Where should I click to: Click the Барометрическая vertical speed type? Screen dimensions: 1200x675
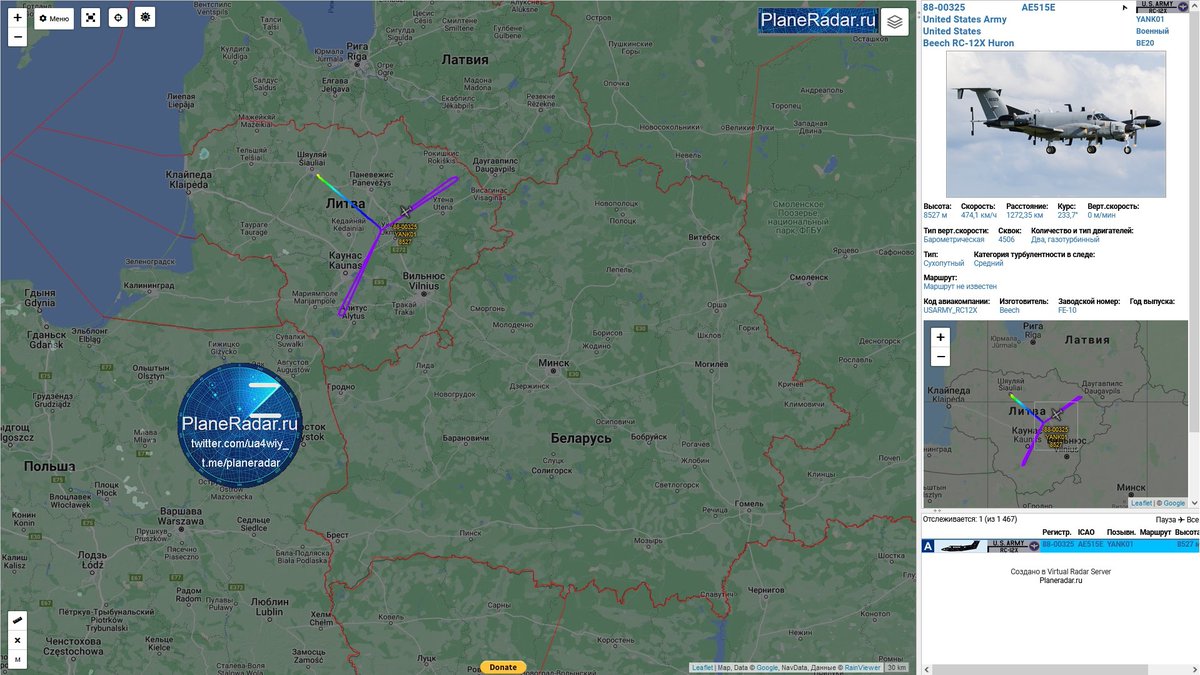point(953,239)
